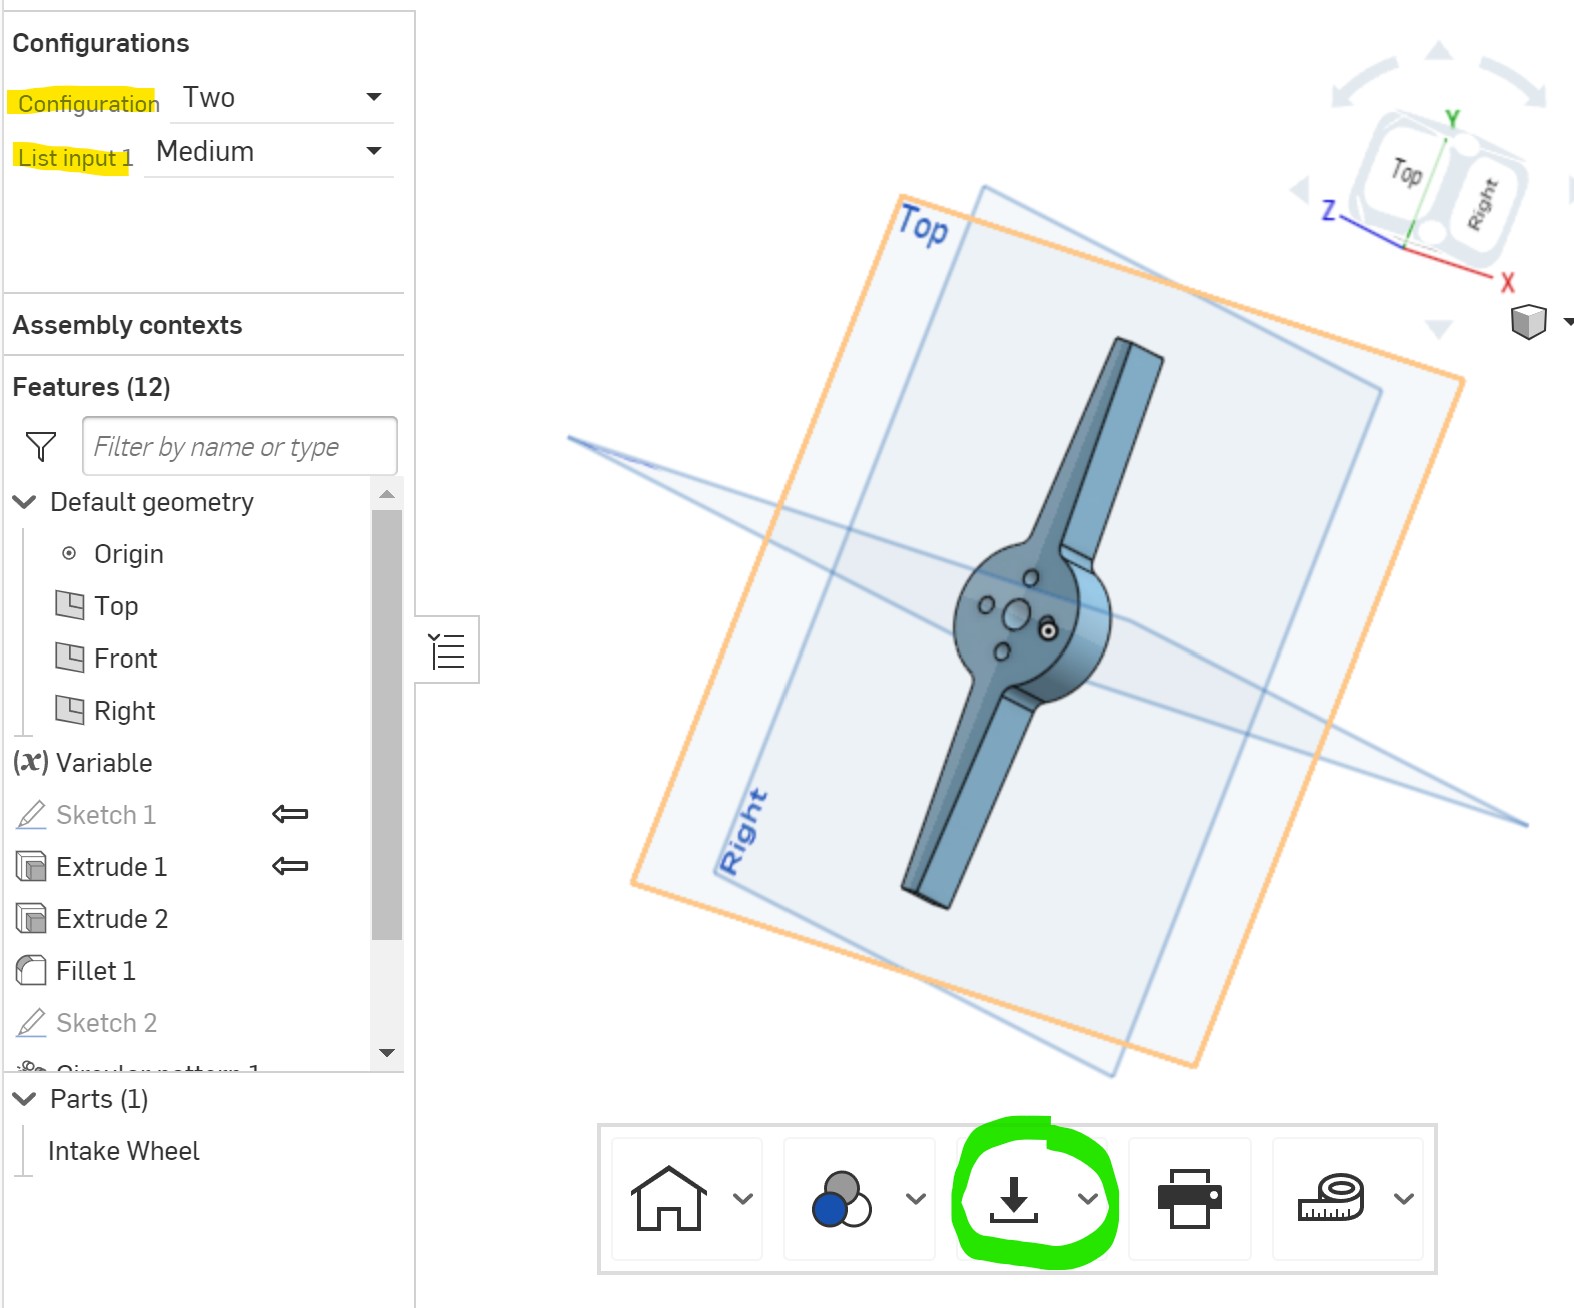Select the Extrude 2 feature
The width and height of the screenshot is (1574, 1308).
point(112,919)
